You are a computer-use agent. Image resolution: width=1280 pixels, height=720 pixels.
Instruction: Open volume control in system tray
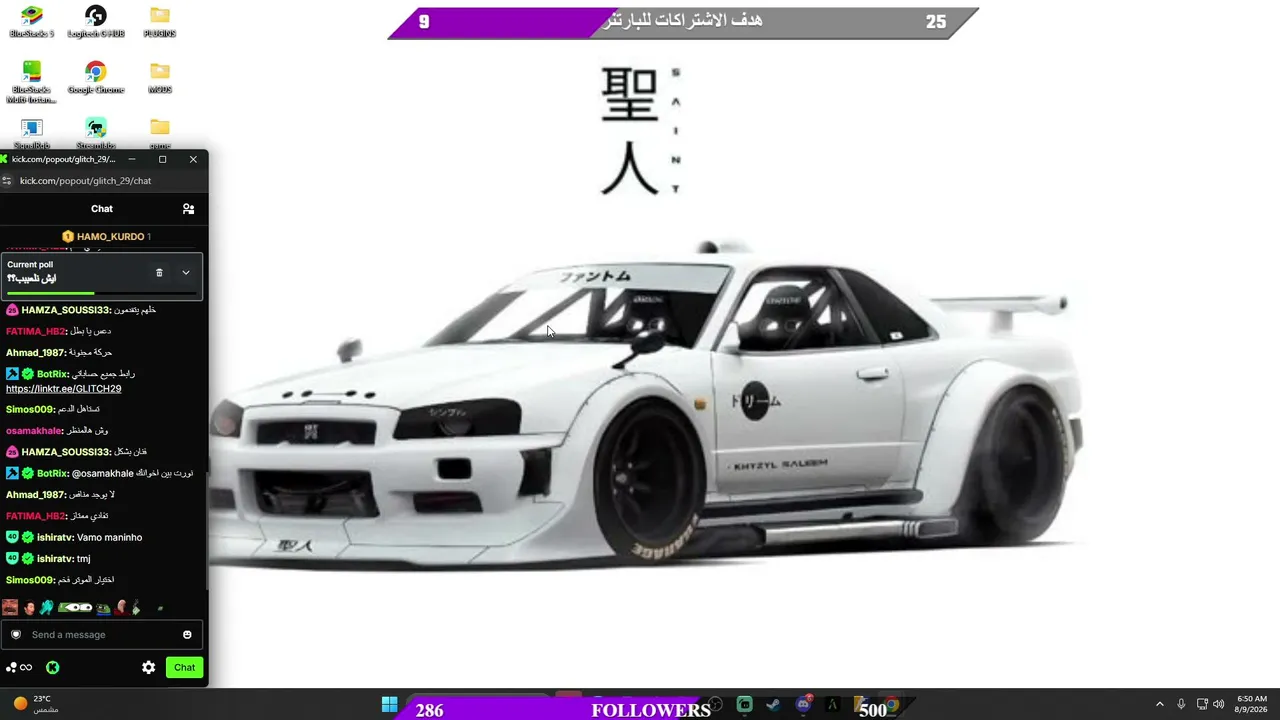pyautogui.click(x=1219, y=705)
